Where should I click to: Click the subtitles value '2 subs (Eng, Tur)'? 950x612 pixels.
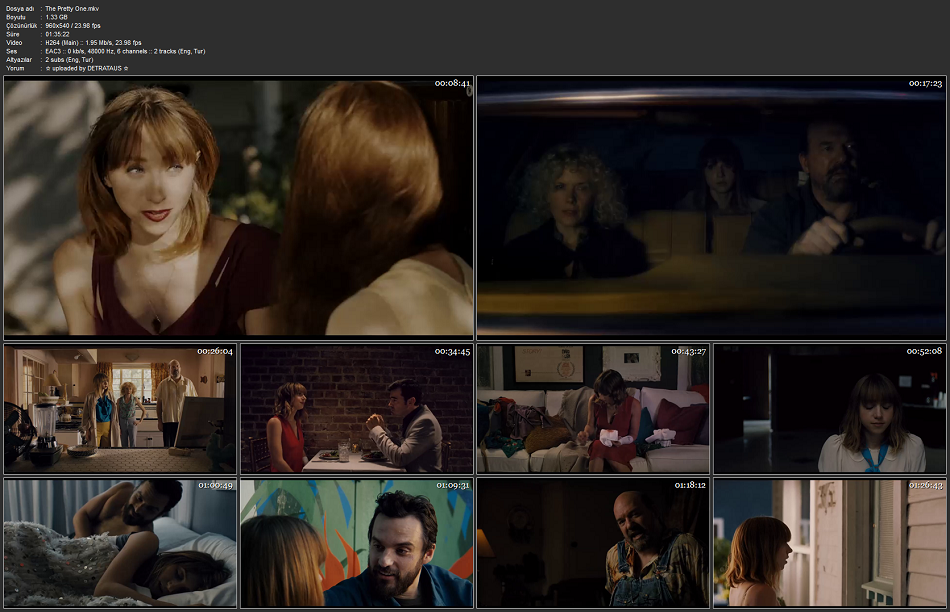(69, 59)
